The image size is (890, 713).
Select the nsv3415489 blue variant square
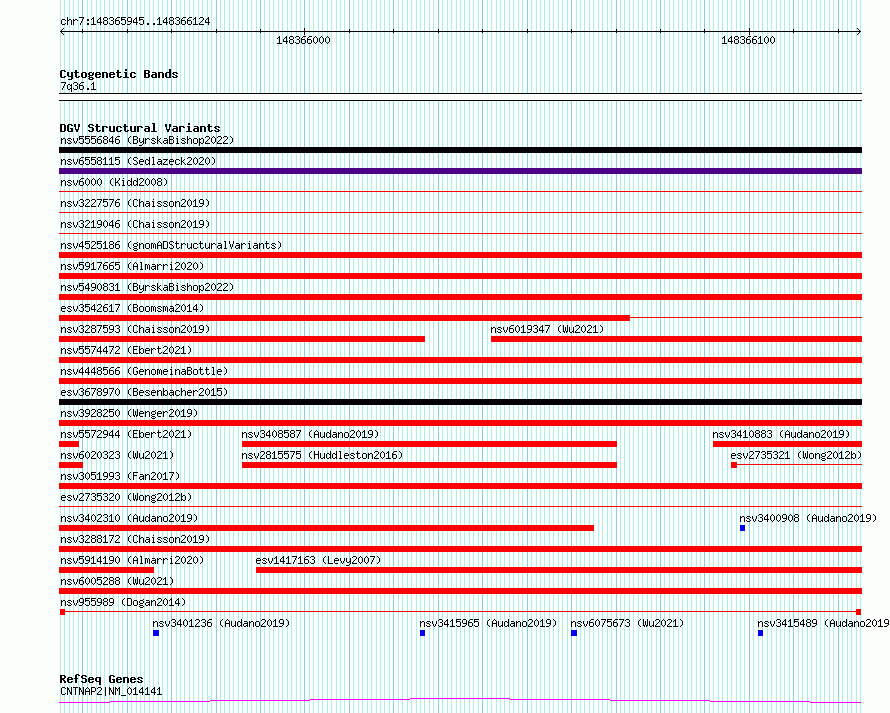click(761, 633)
